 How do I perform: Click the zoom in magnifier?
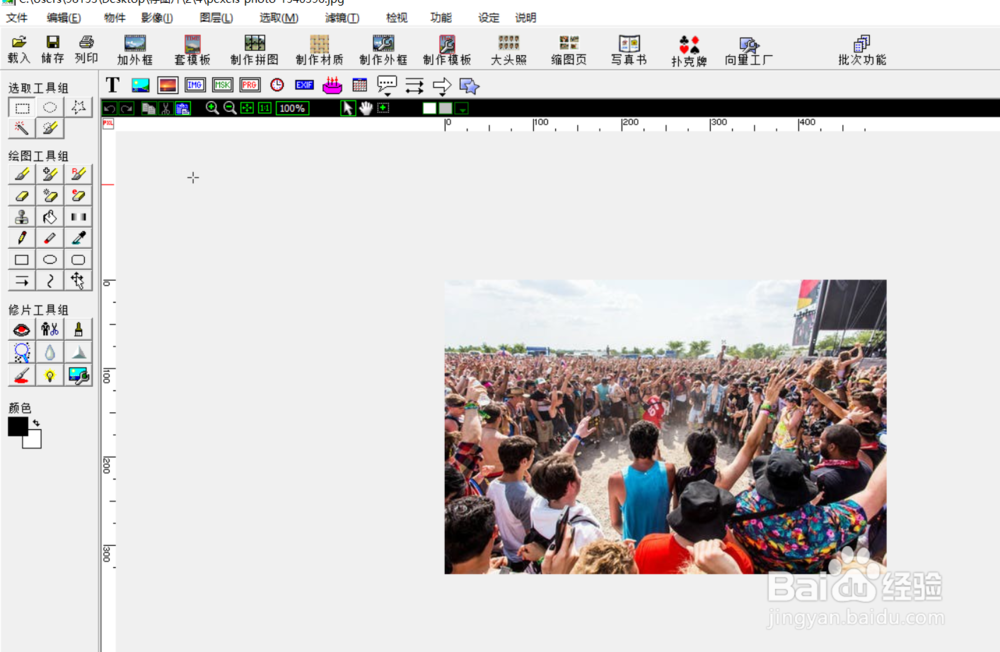212,108
